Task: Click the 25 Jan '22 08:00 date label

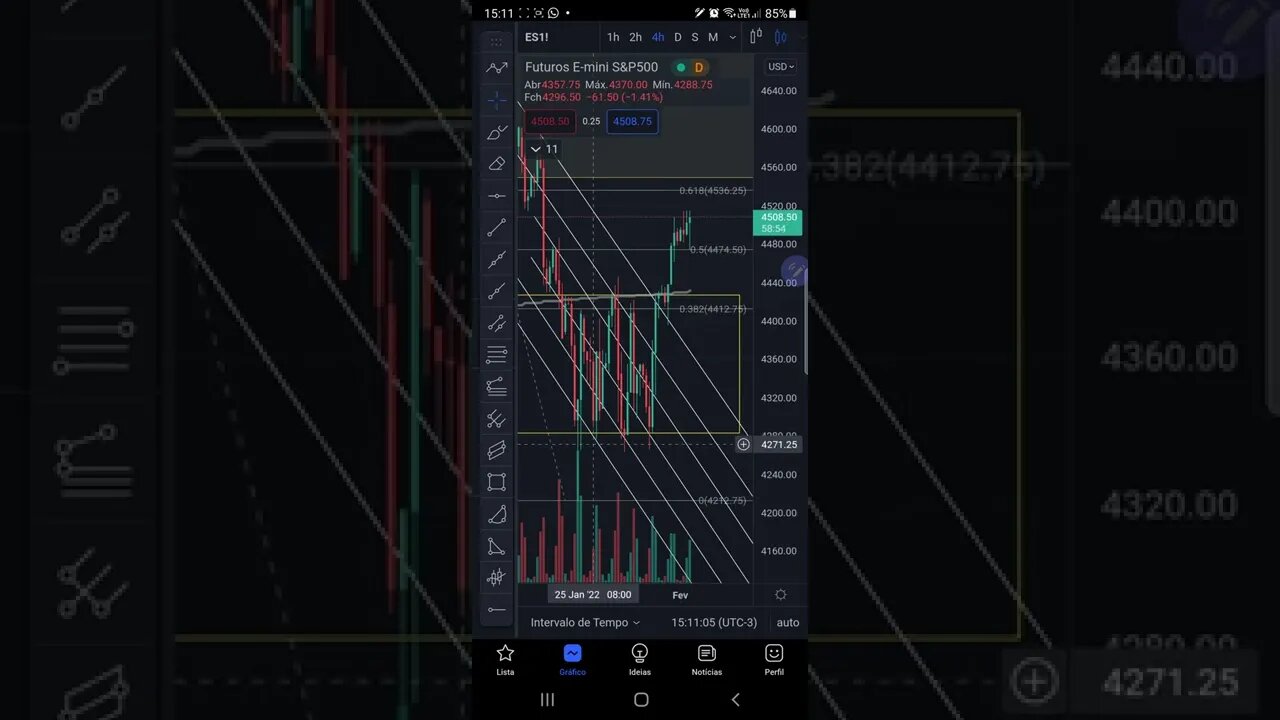Action: tap(593, 595)
